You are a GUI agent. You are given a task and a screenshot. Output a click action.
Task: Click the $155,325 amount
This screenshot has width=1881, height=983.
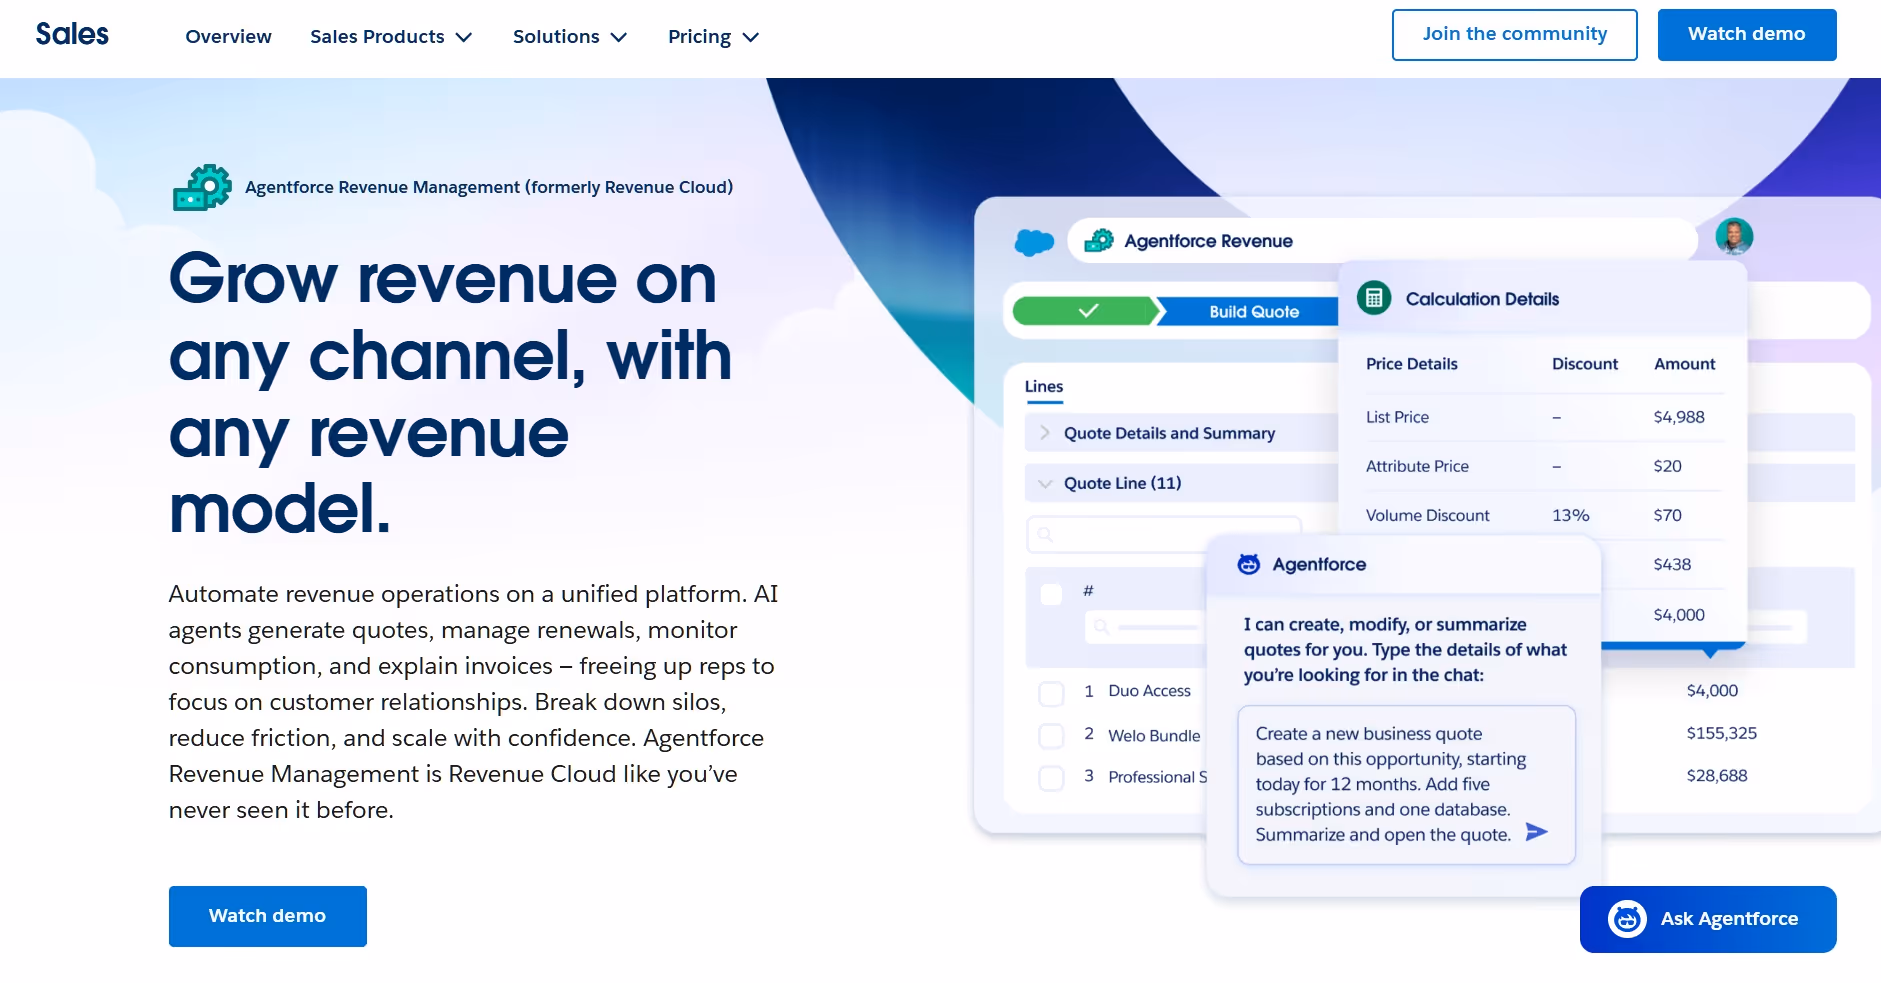click(1721, 733)
